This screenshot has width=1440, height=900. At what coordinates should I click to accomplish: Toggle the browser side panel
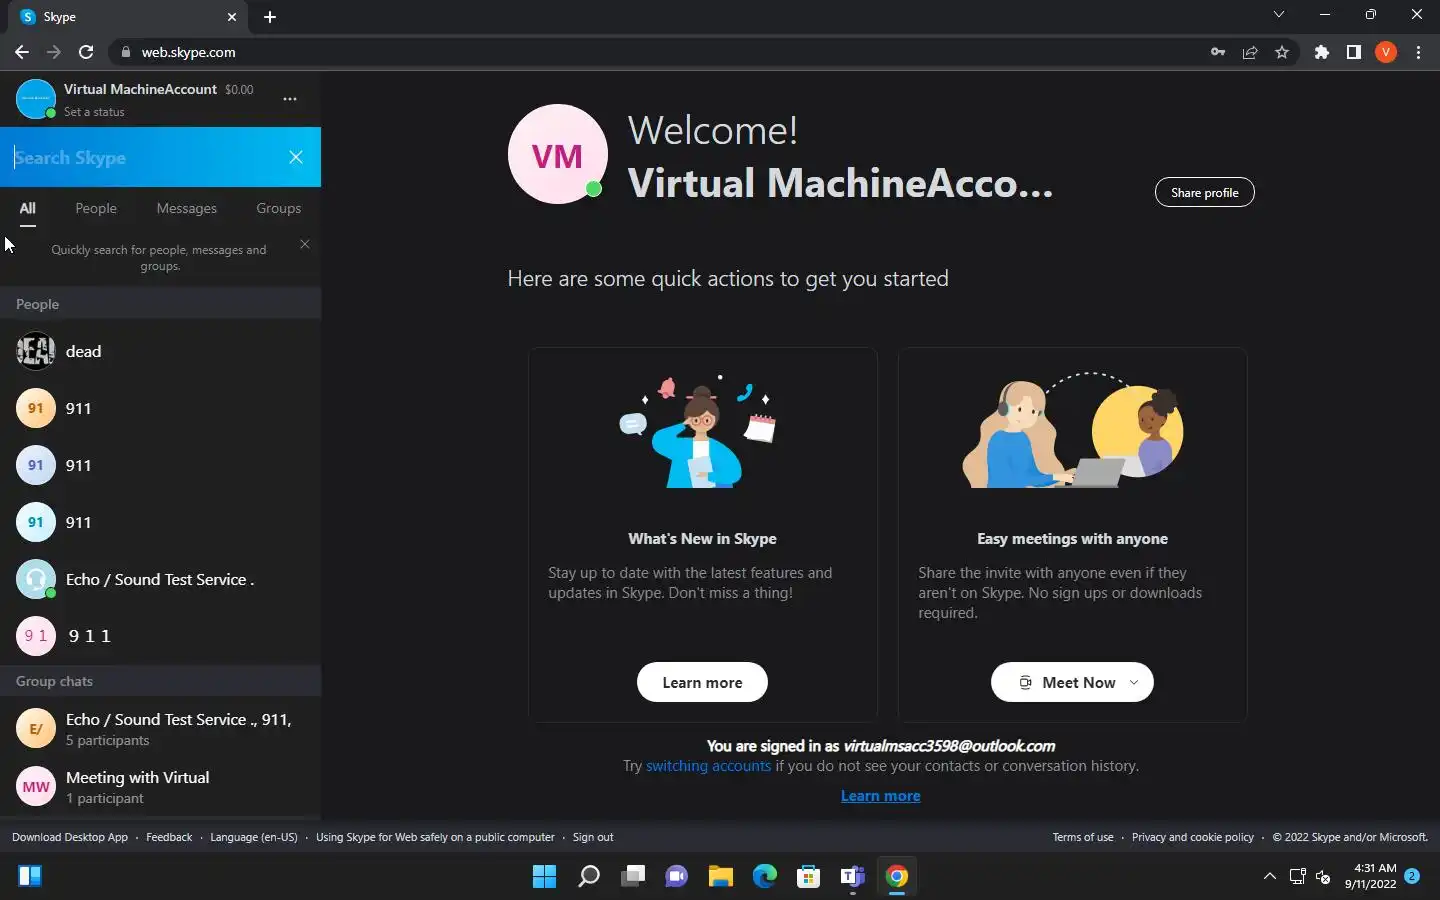click(1354, 52)
